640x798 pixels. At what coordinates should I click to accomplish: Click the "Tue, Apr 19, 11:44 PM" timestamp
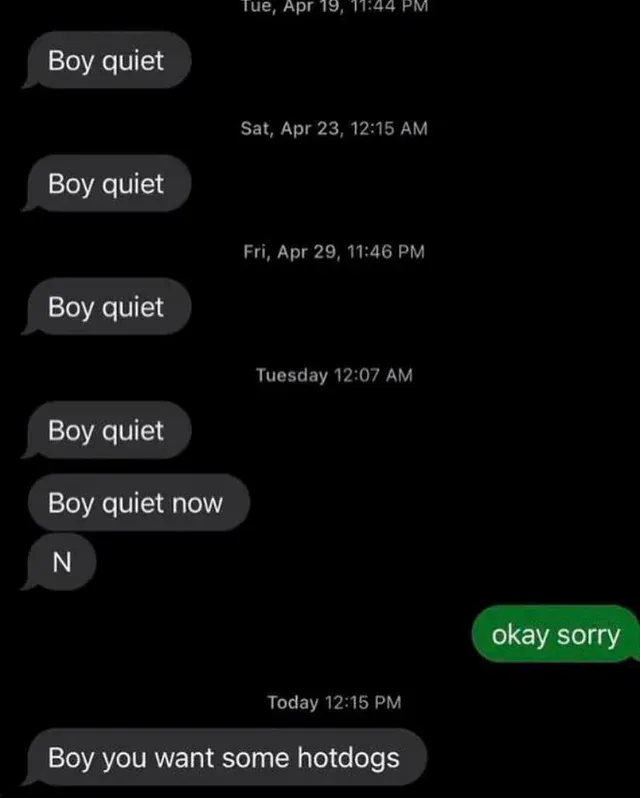pyautogui.click(x=334, y=6)
